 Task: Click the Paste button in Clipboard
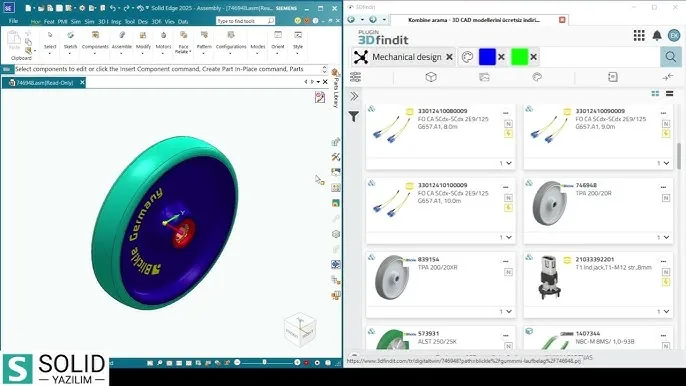coord(14,40)
